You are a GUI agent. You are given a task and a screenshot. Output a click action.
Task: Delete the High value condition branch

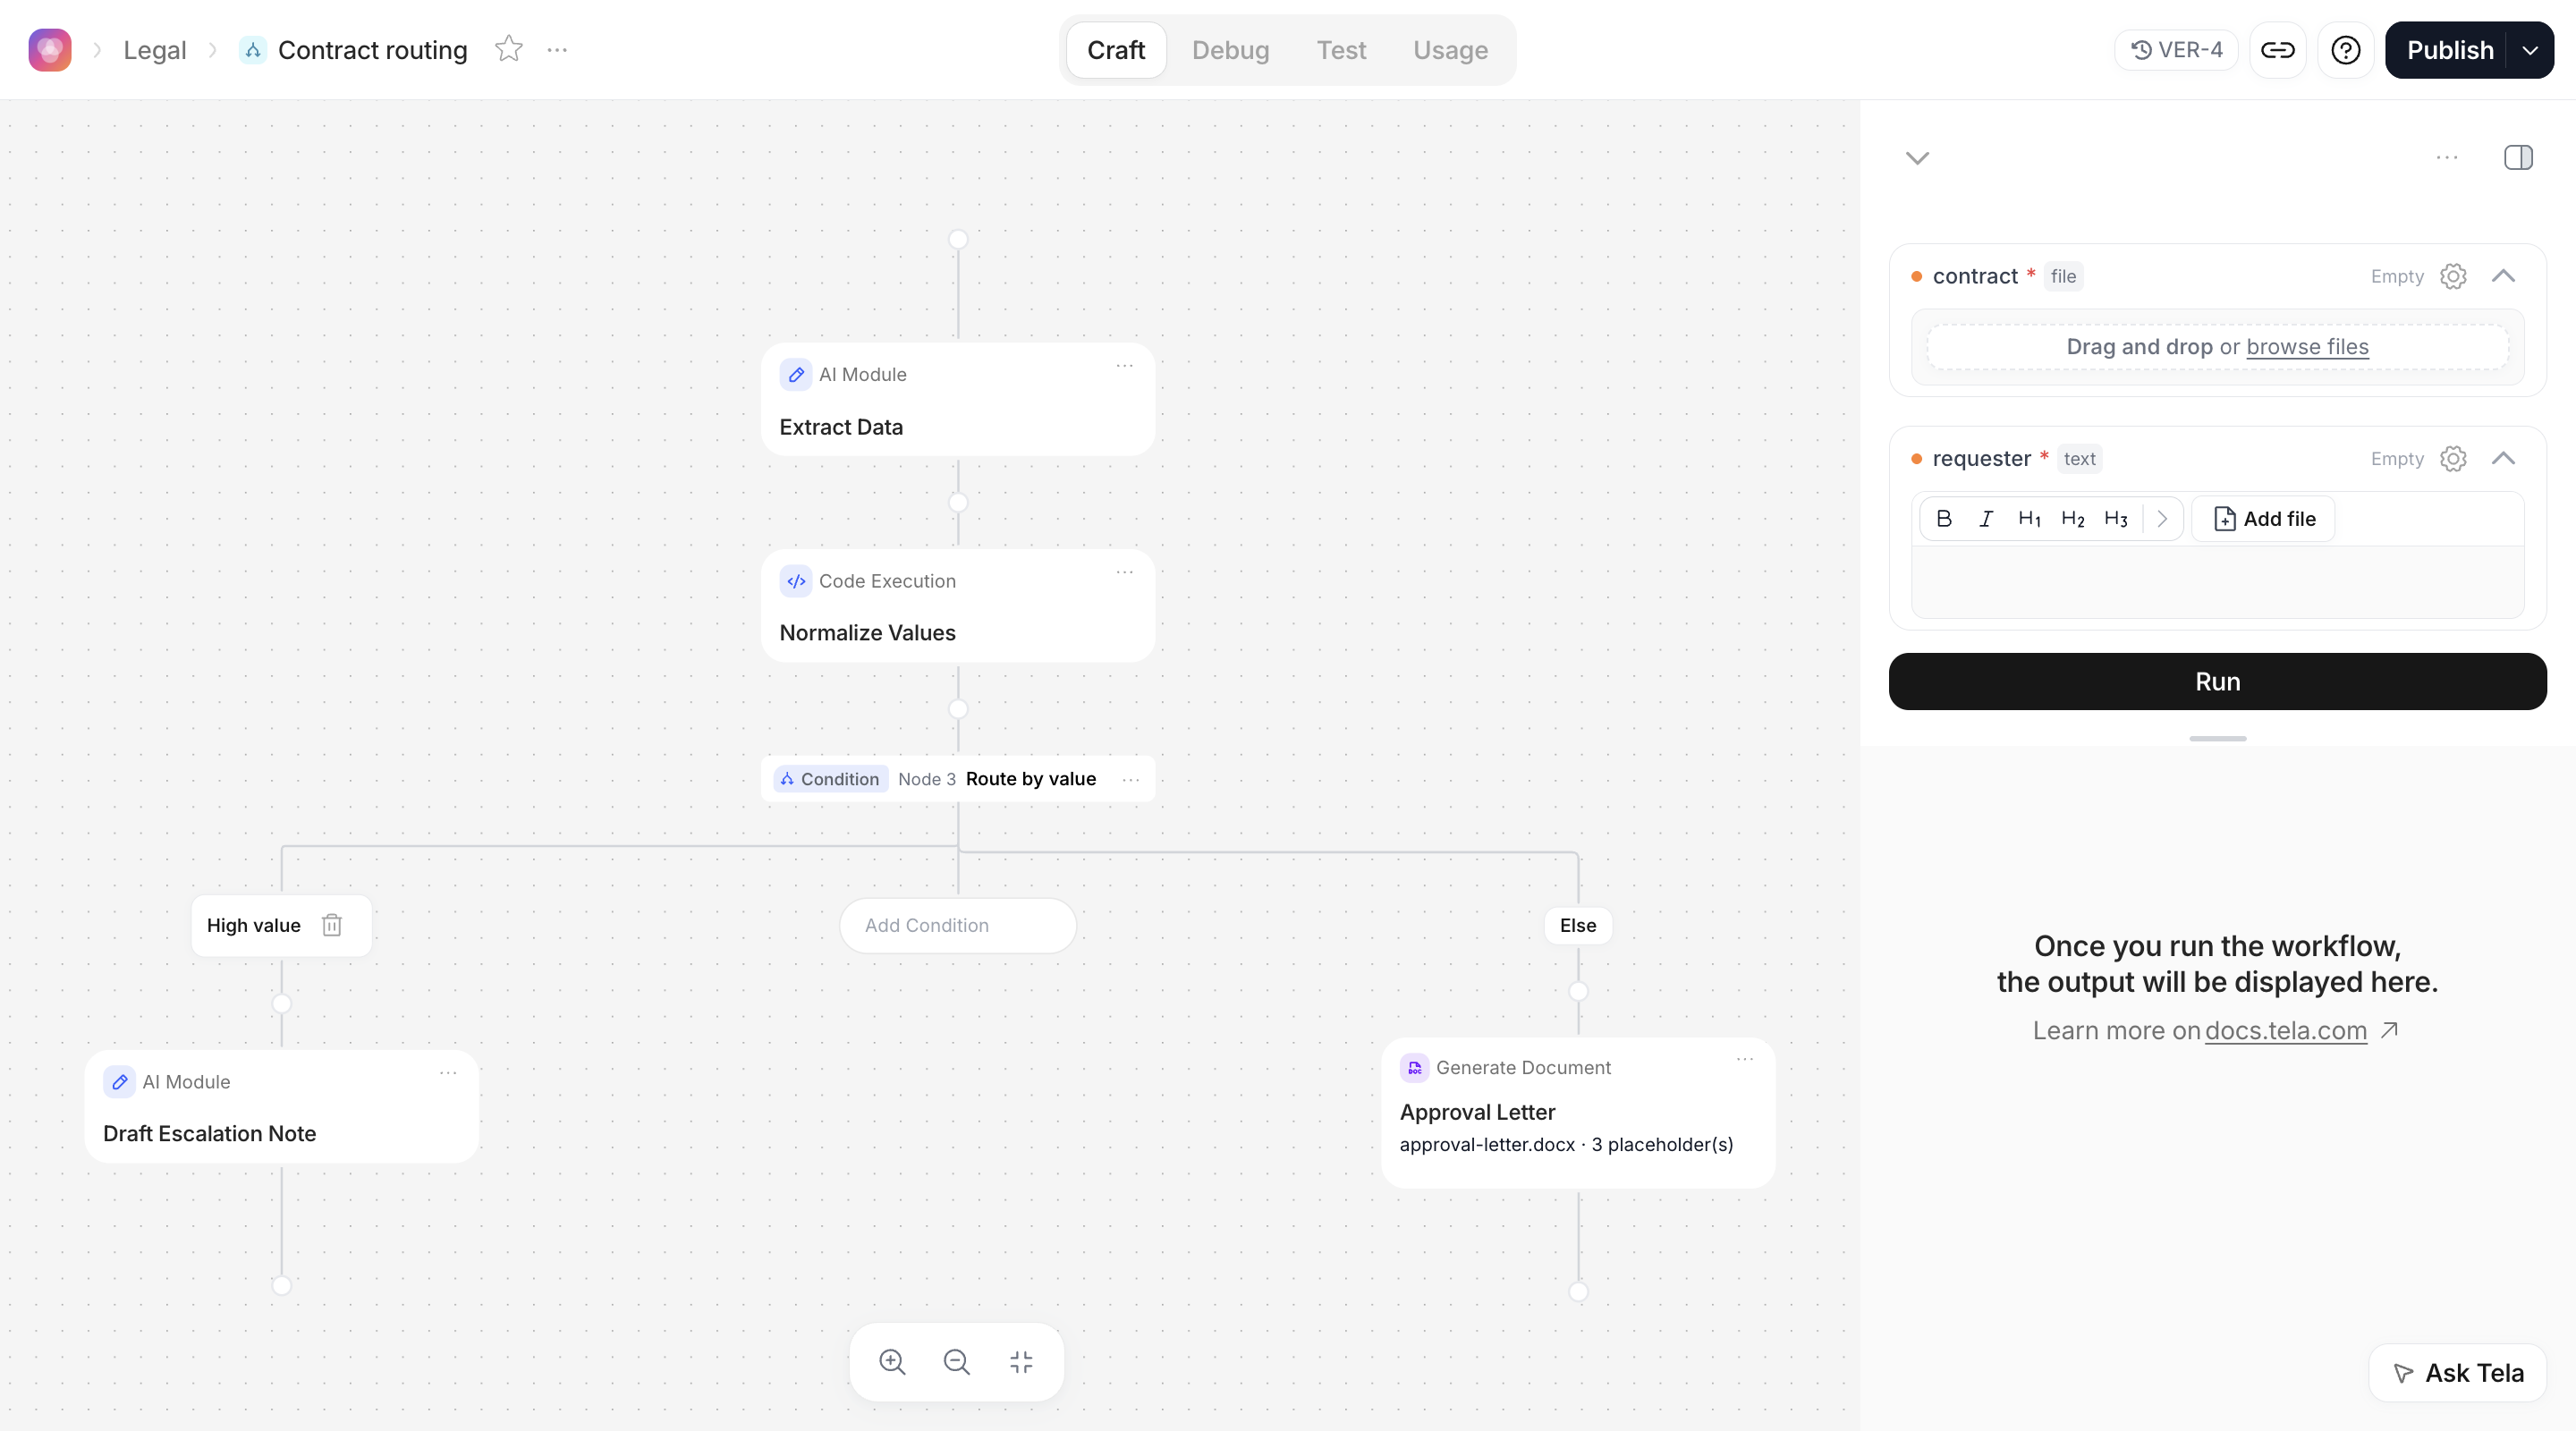pos(332,925)
